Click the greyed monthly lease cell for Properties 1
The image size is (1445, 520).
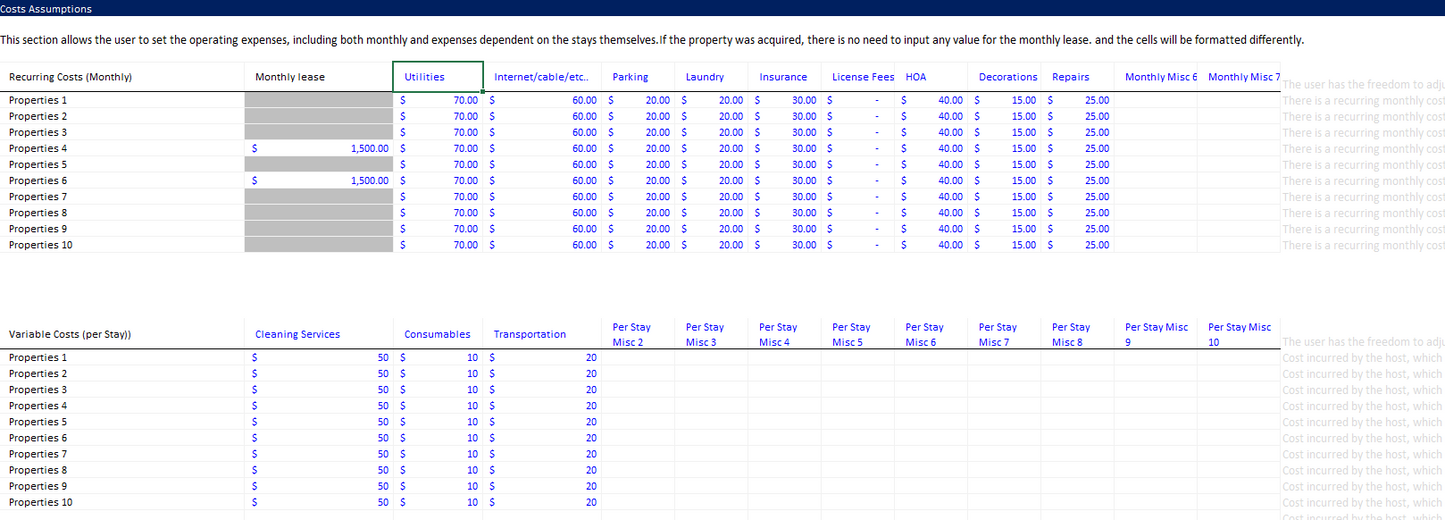pyautogui.click(x=318, y=101)
